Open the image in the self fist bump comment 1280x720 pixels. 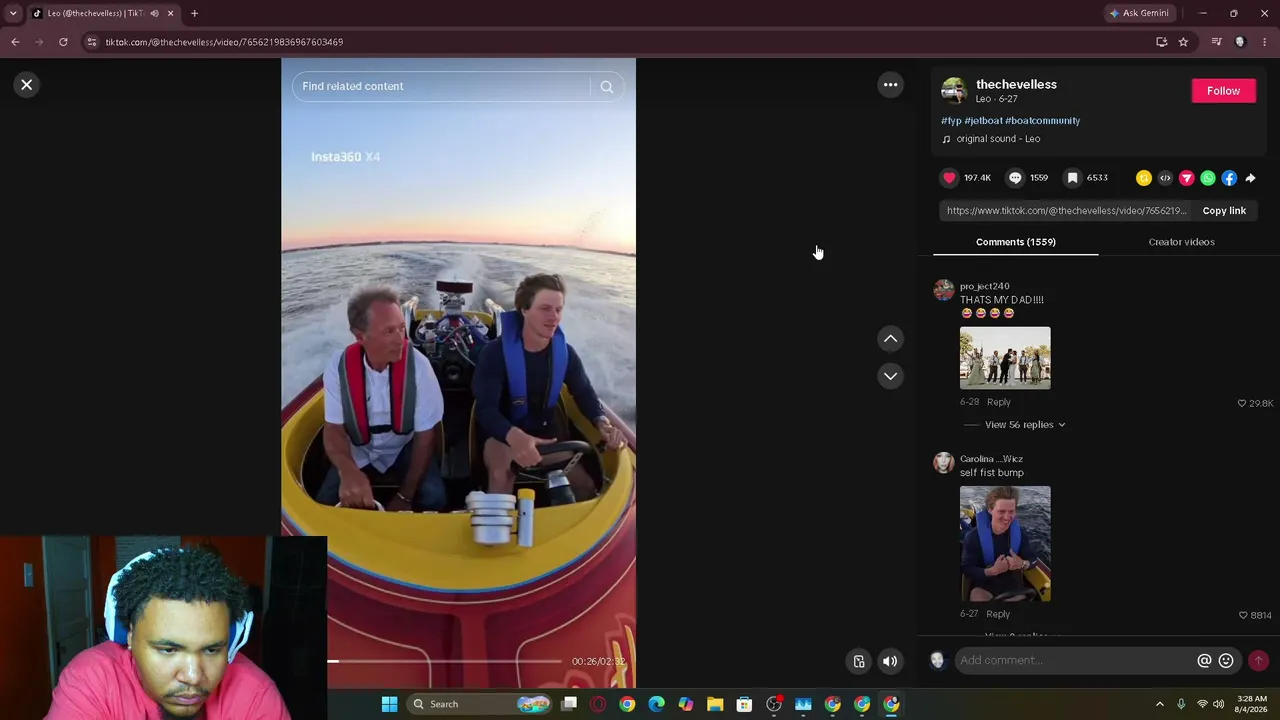pyautogui.click(x=1005, y=544)
